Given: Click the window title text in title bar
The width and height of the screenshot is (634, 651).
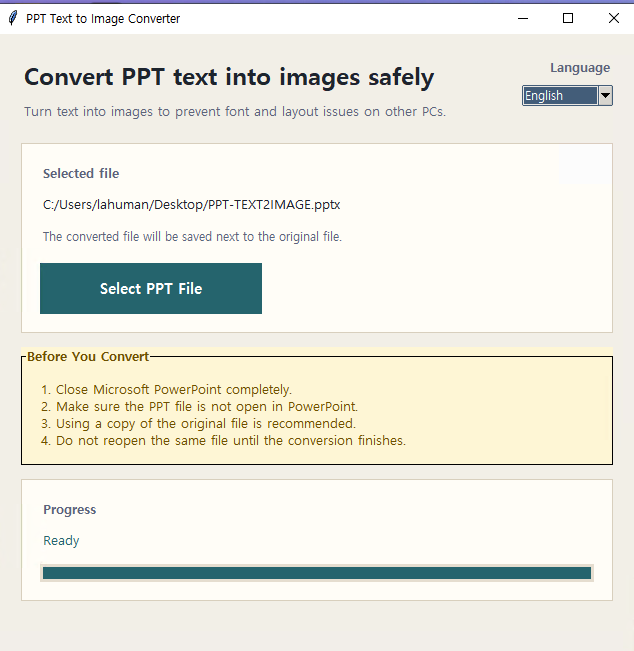Looking at the screenshot, I should click(x=103, y=18).
